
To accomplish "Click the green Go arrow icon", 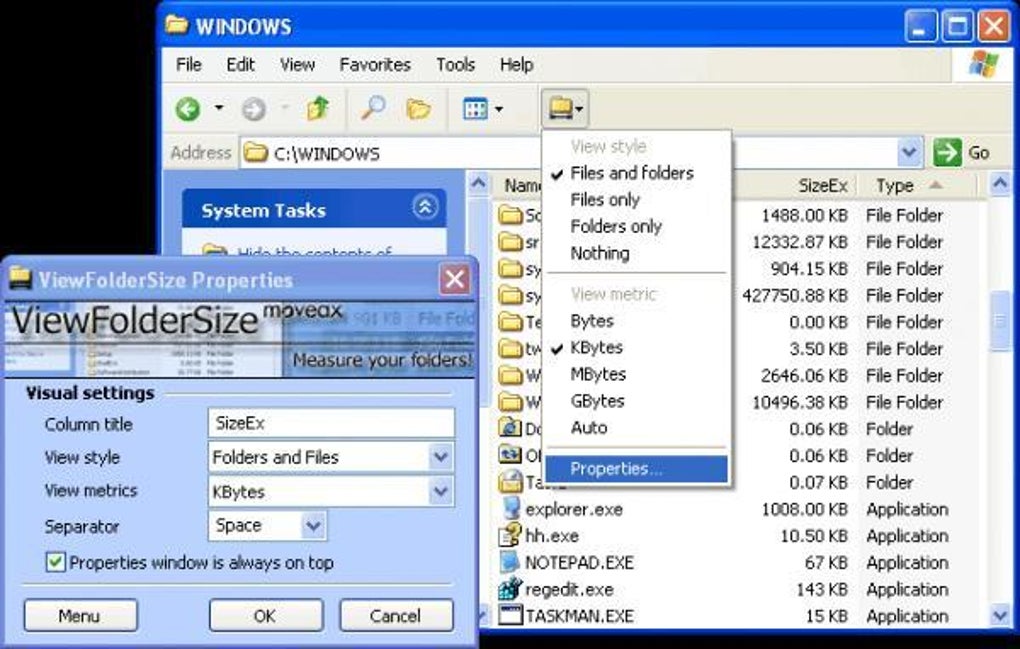I will click(947, 153).
